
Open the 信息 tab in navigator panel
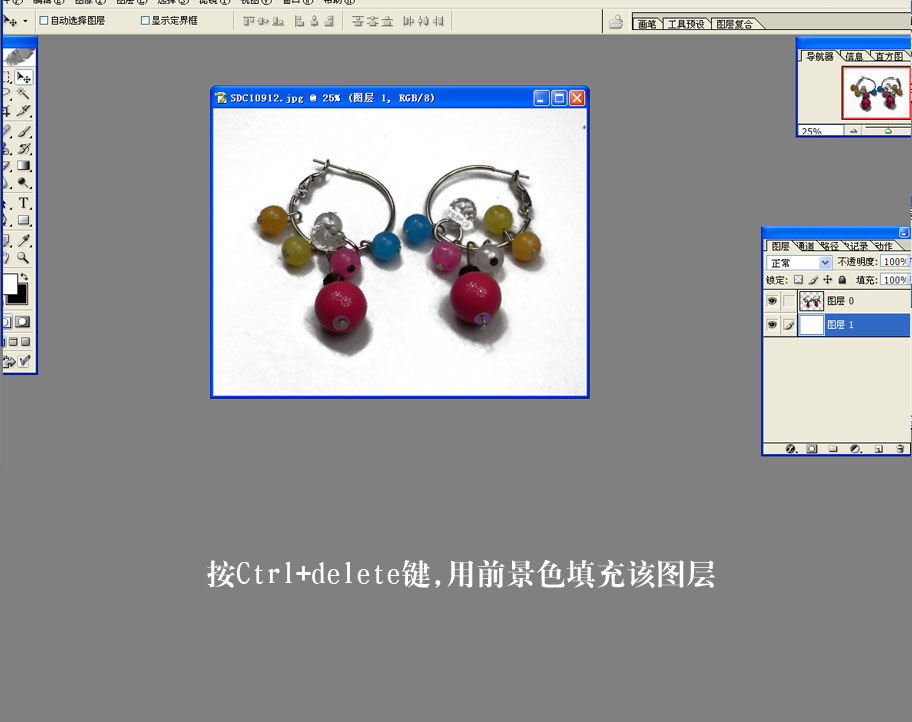(854, 56)
